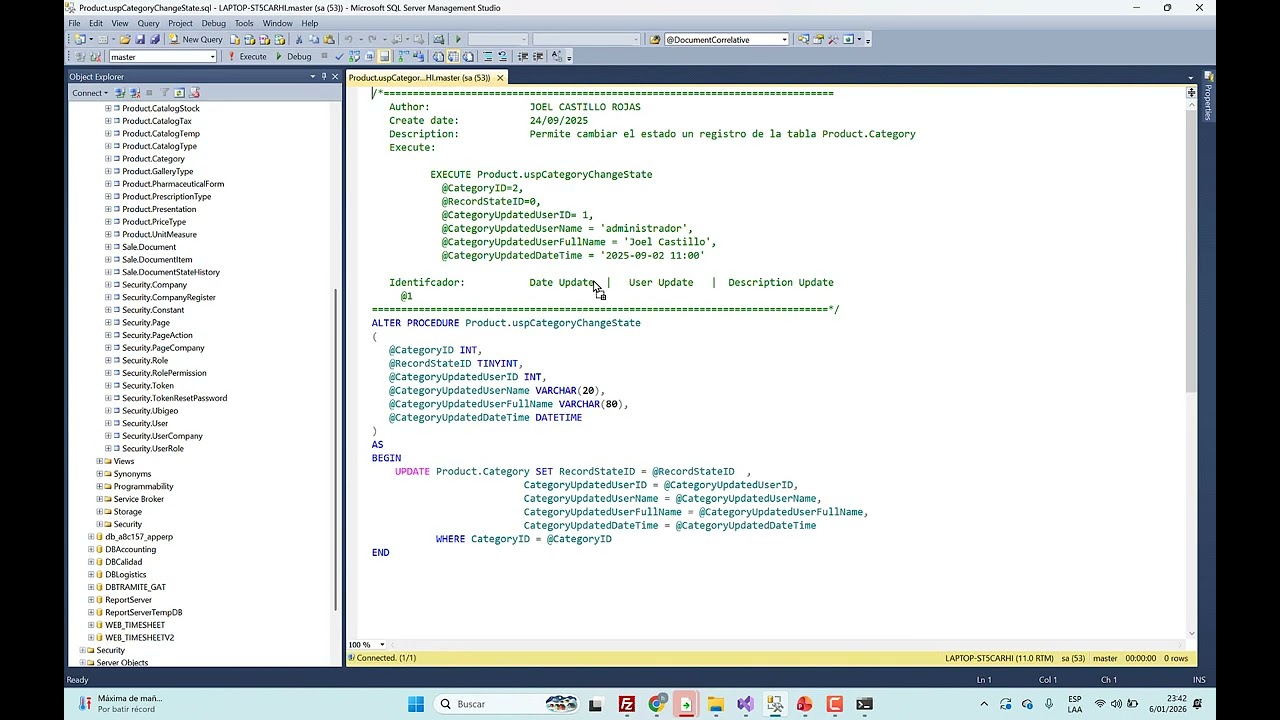Viewport: 1280px width, 720px height.
Task: Toggle Results to Grid icon
Action: [453, 57]
